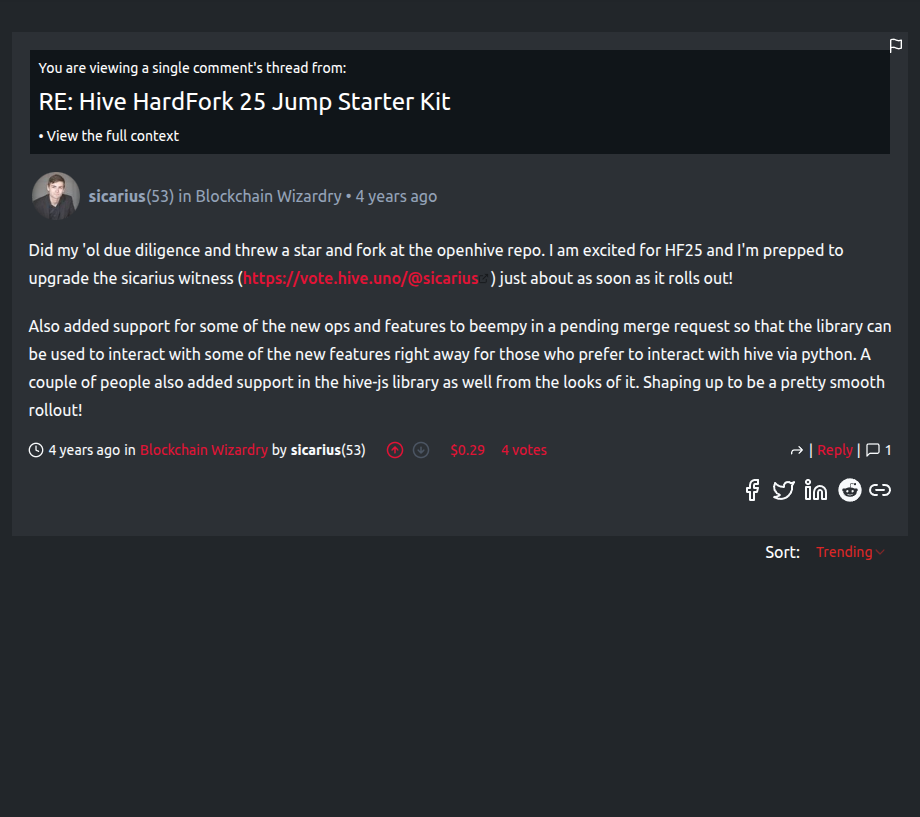Click the Reply link
This screenshot has height=817, width=920.
[x=835, y=450]
